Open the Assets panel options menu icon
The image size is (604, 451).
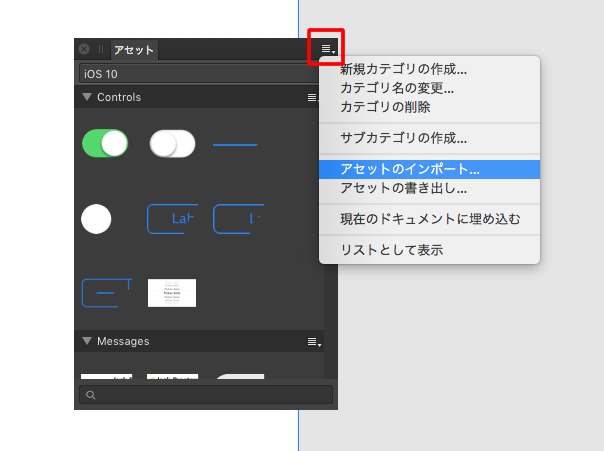328,49
